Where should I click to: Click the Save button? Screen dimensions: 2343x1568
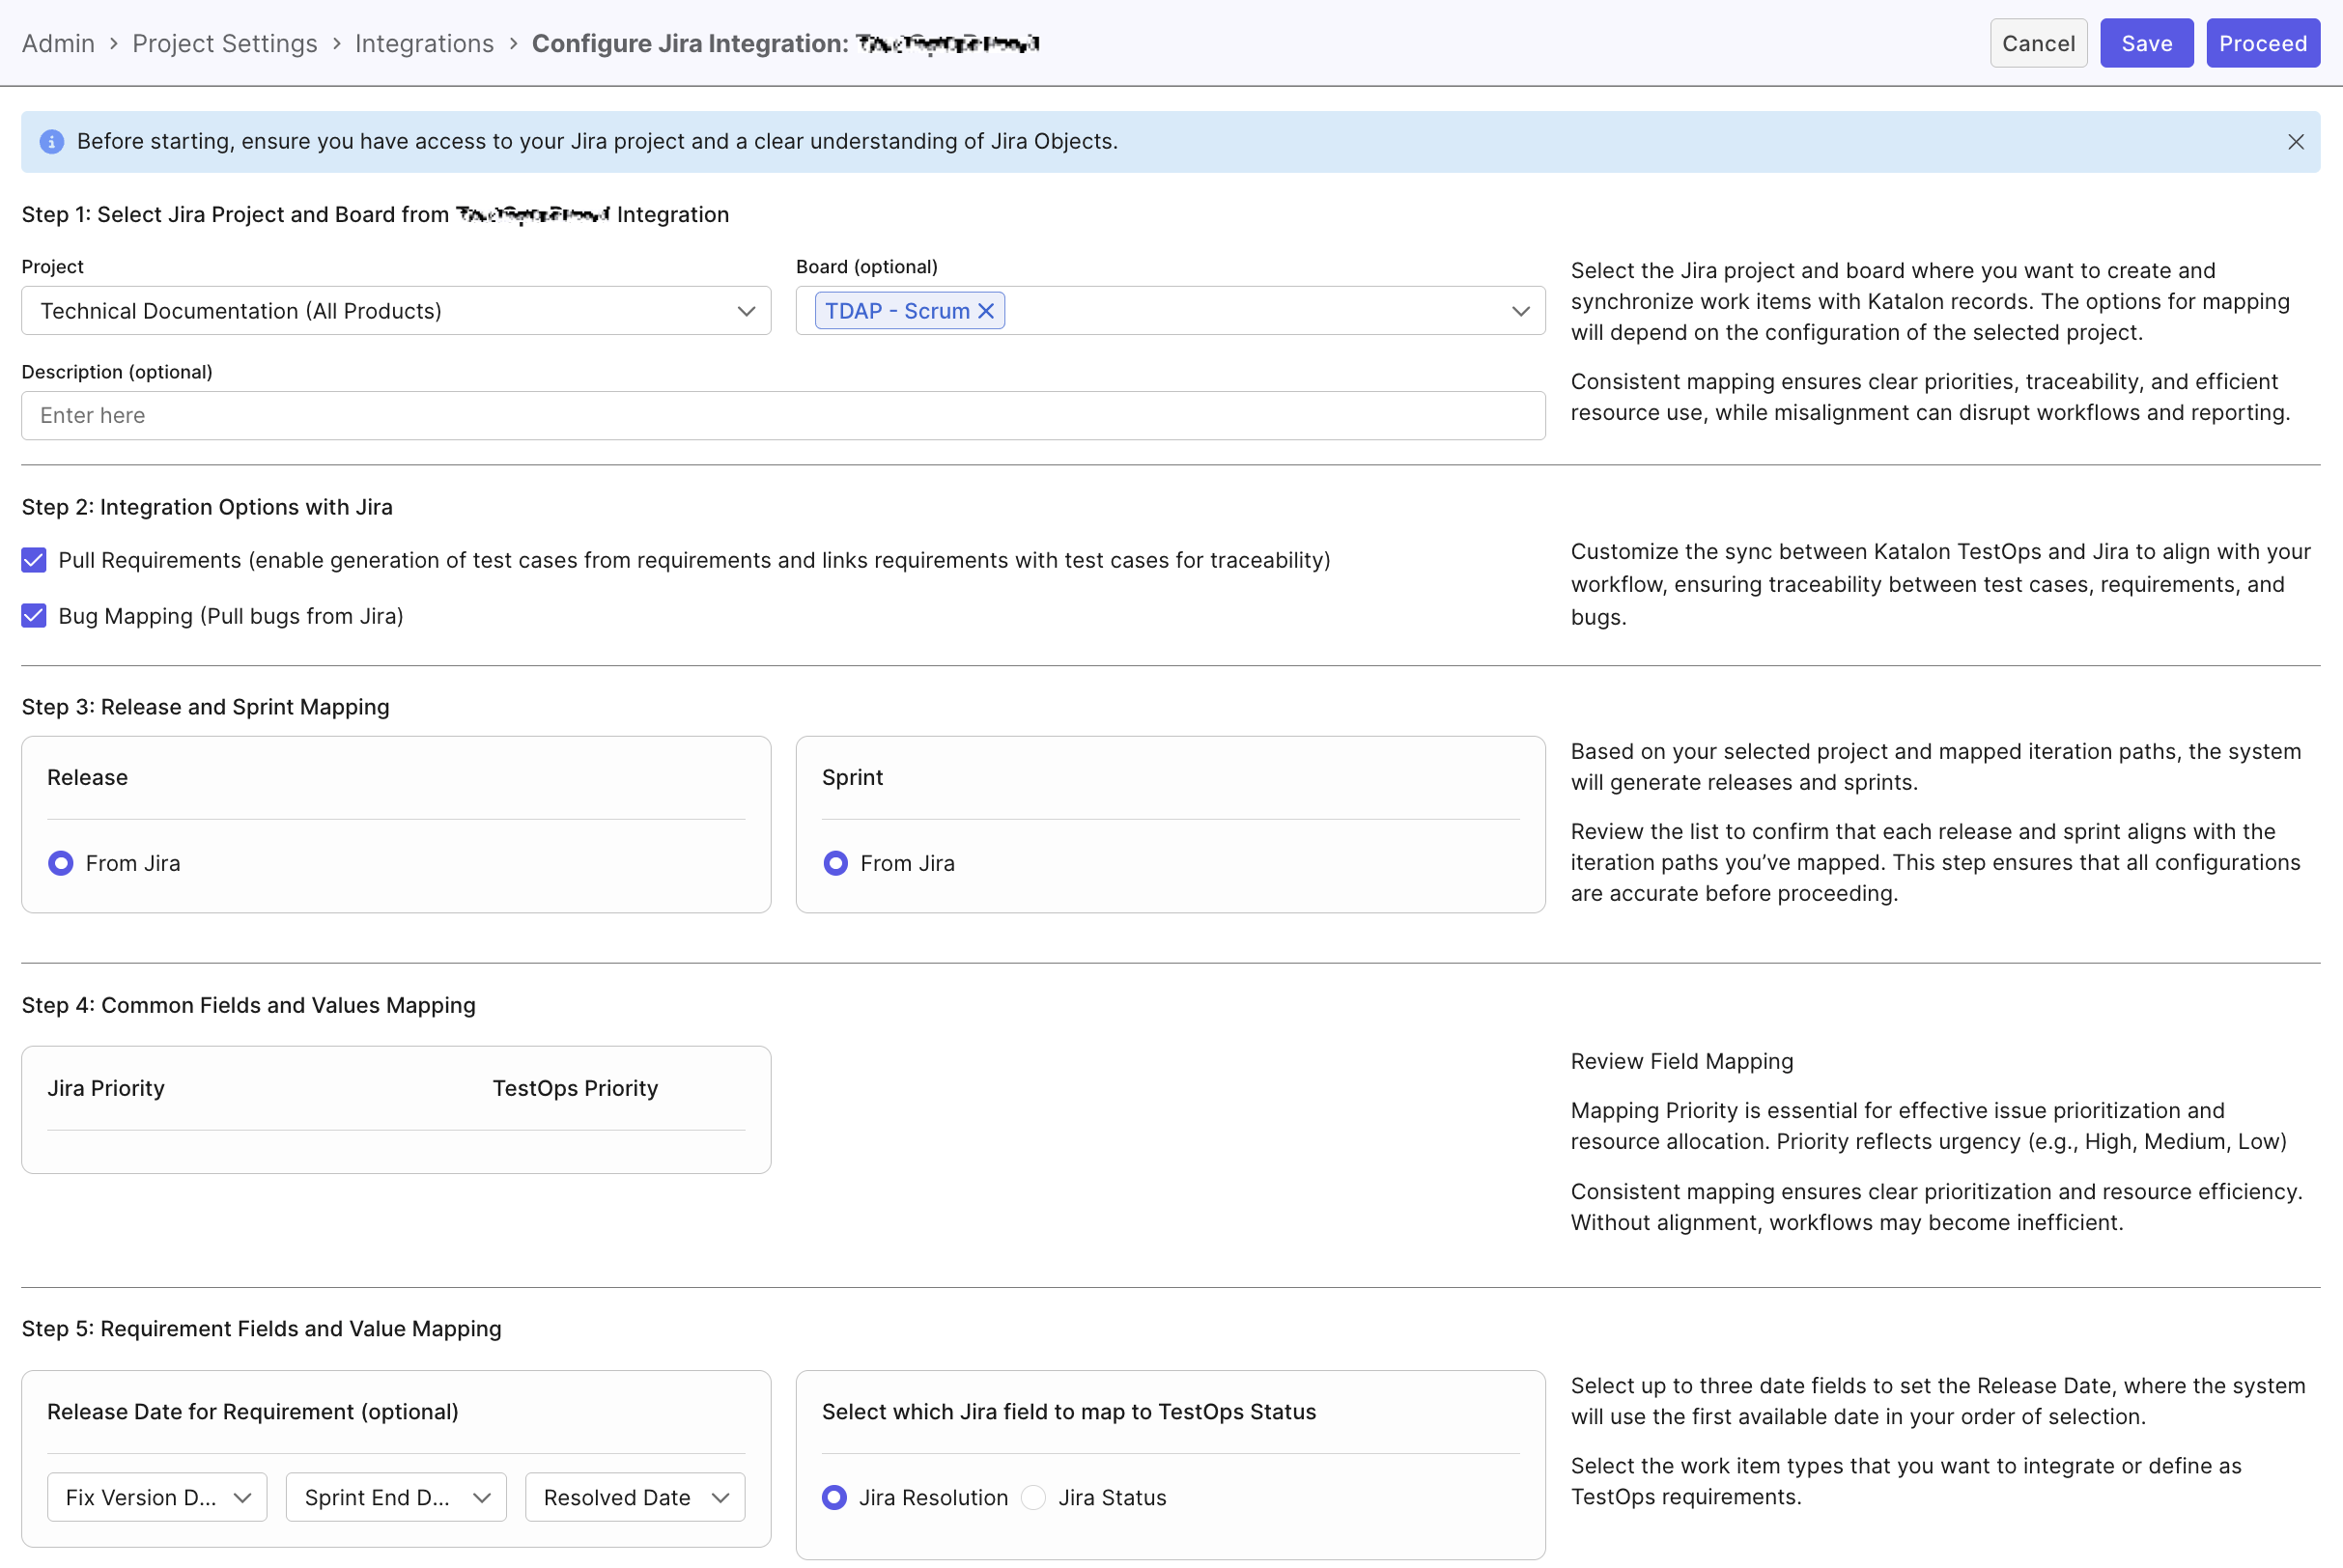click(2146, 43)
